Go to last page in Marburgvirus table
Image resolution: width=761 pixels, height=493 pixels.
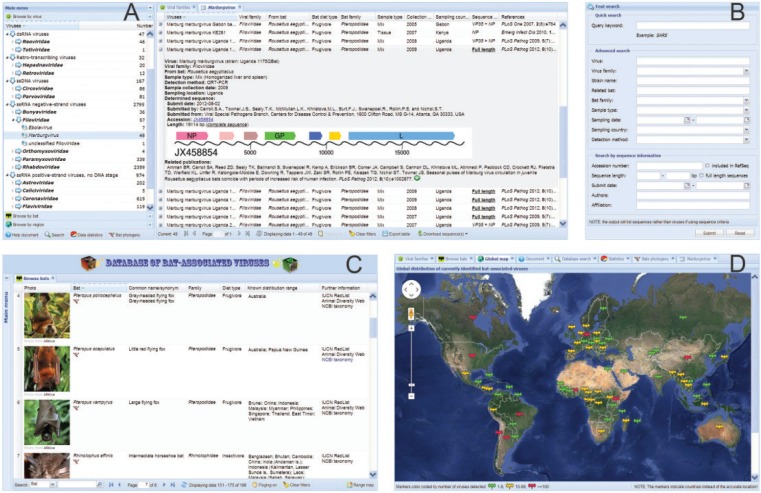click(x=248, y=234)
